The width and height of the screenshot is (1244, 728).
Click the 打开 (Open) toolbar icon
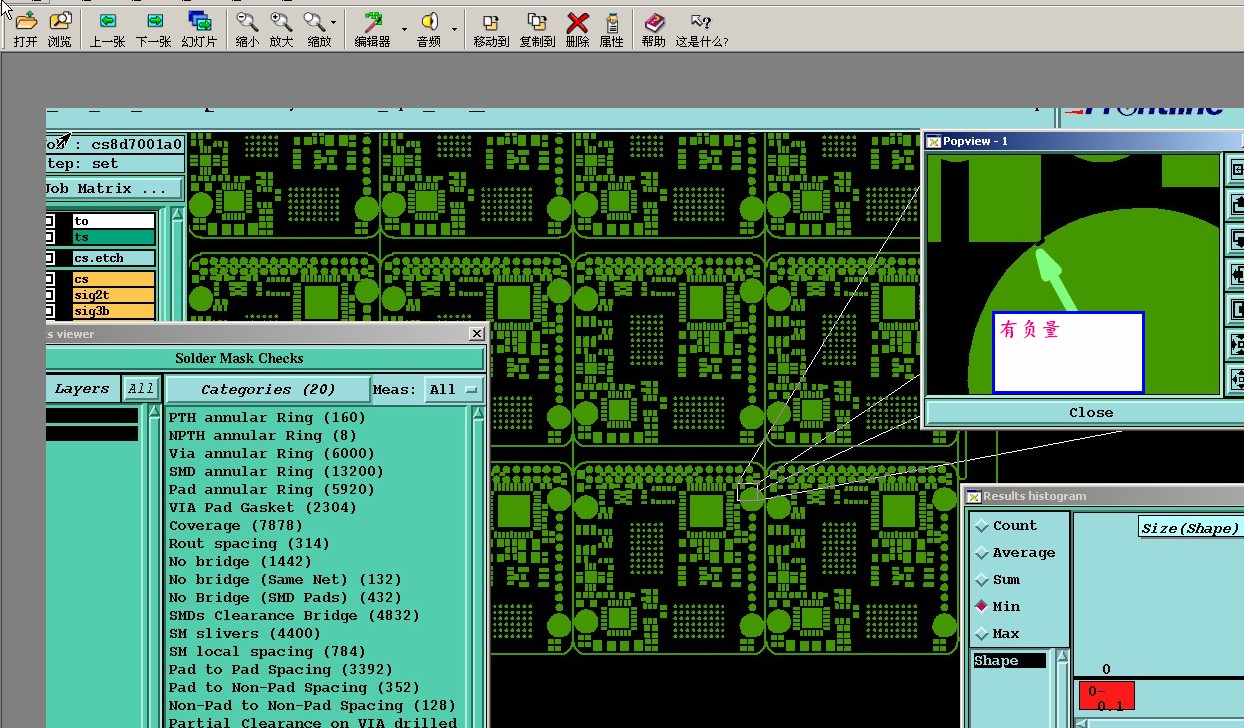tap(26, 22)
